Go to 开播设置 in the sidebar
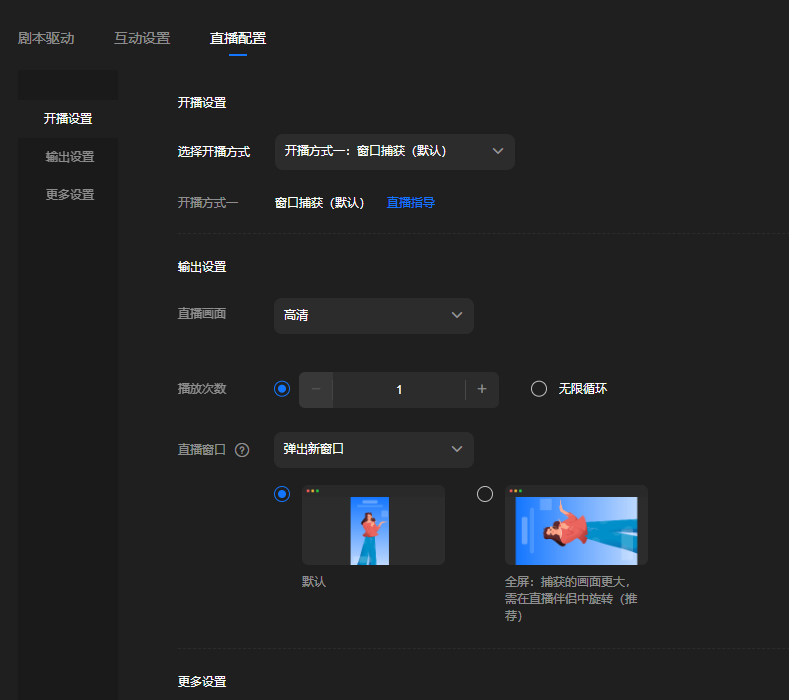Image resolution: width=789 pixels, height=700 pixels. tap(68, 119)
